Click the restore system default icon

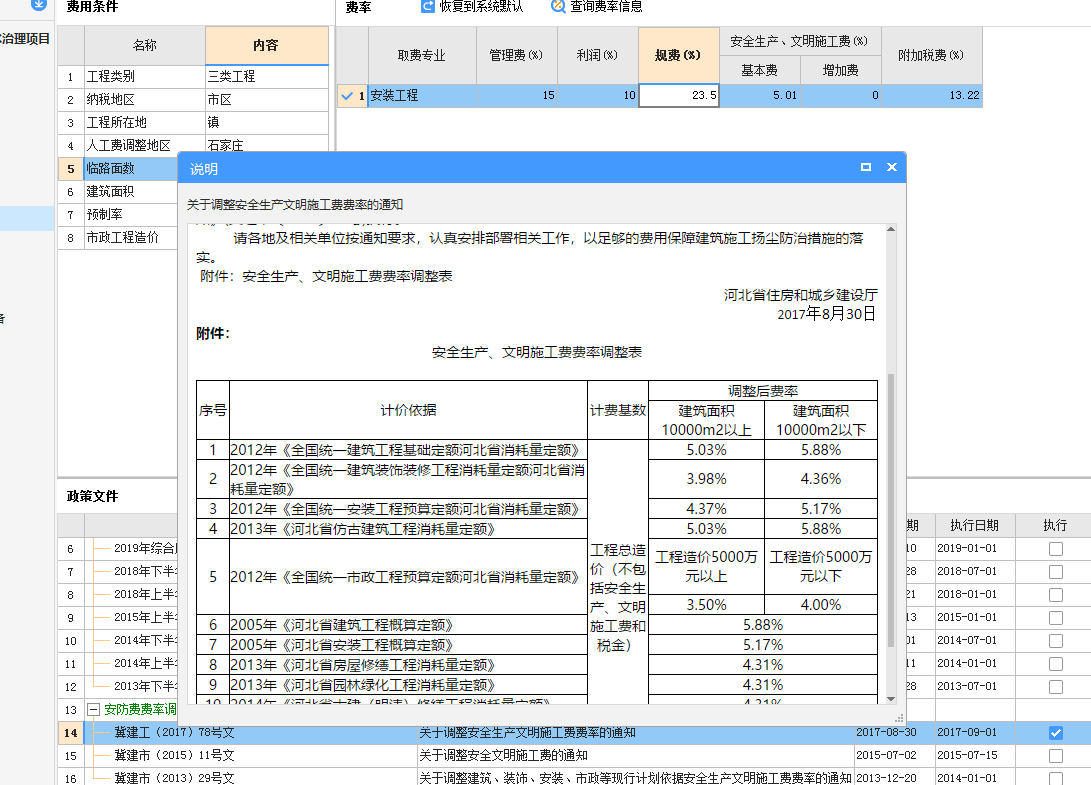tap(428, 6)
